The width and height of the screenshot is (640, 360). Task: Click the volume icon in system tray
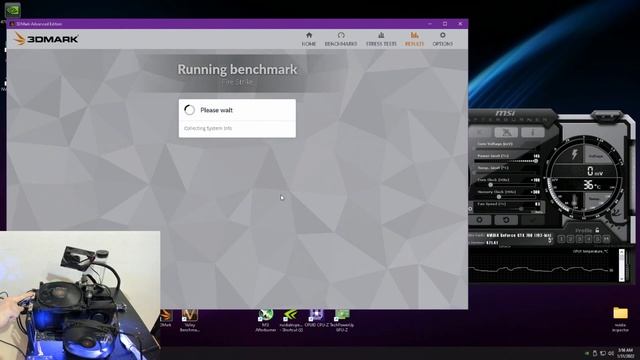pos(611,353)
